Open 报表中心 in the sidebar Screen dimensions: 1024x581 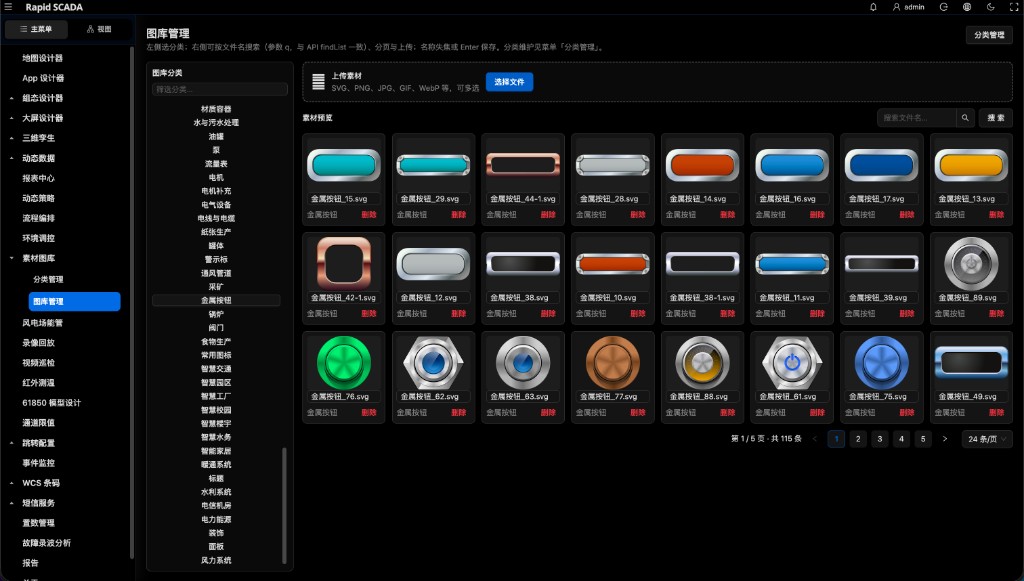39,178
